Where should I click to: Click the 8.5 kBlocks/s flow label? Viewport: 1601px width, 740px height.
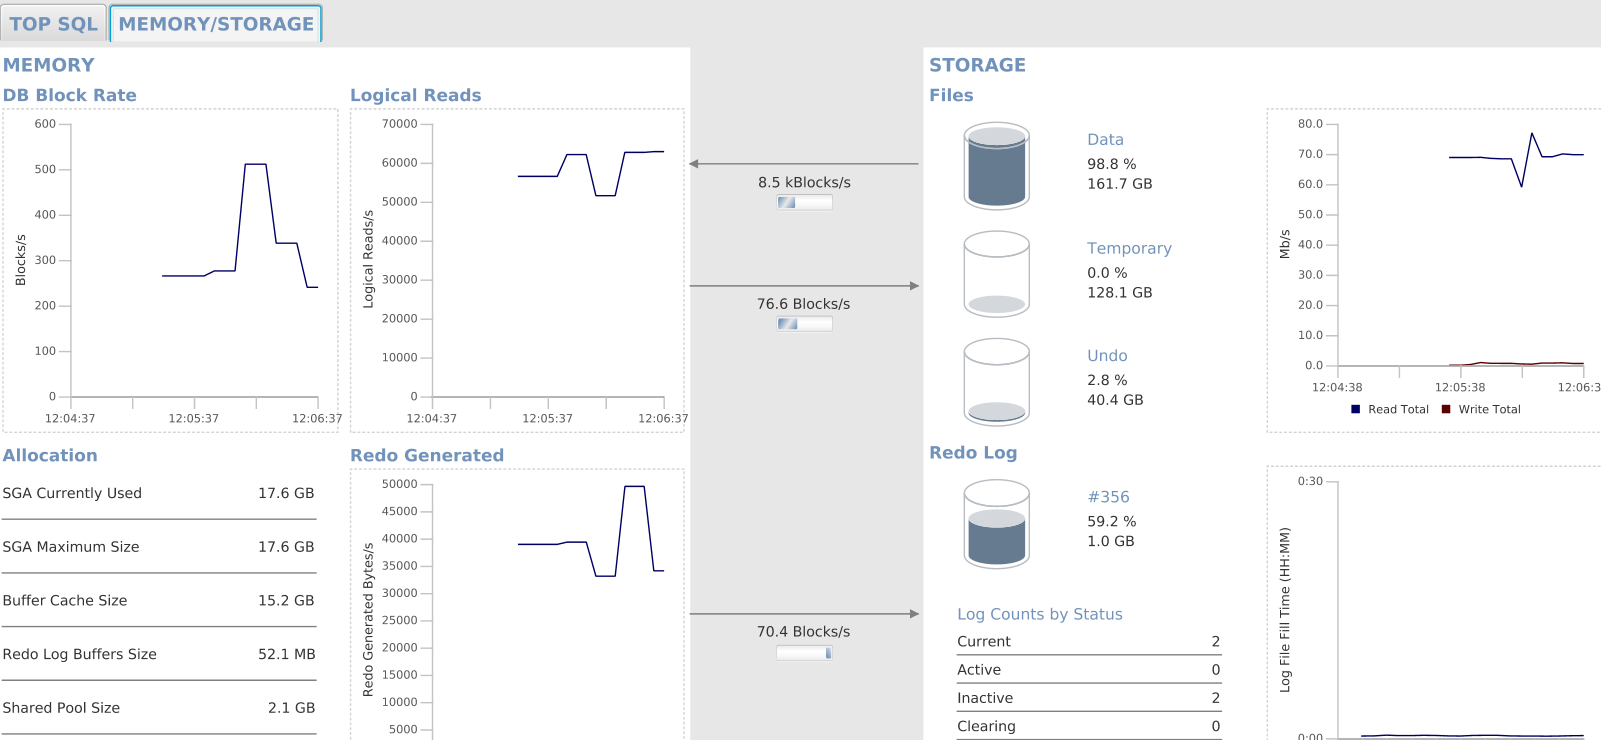[x=804, y=183]
